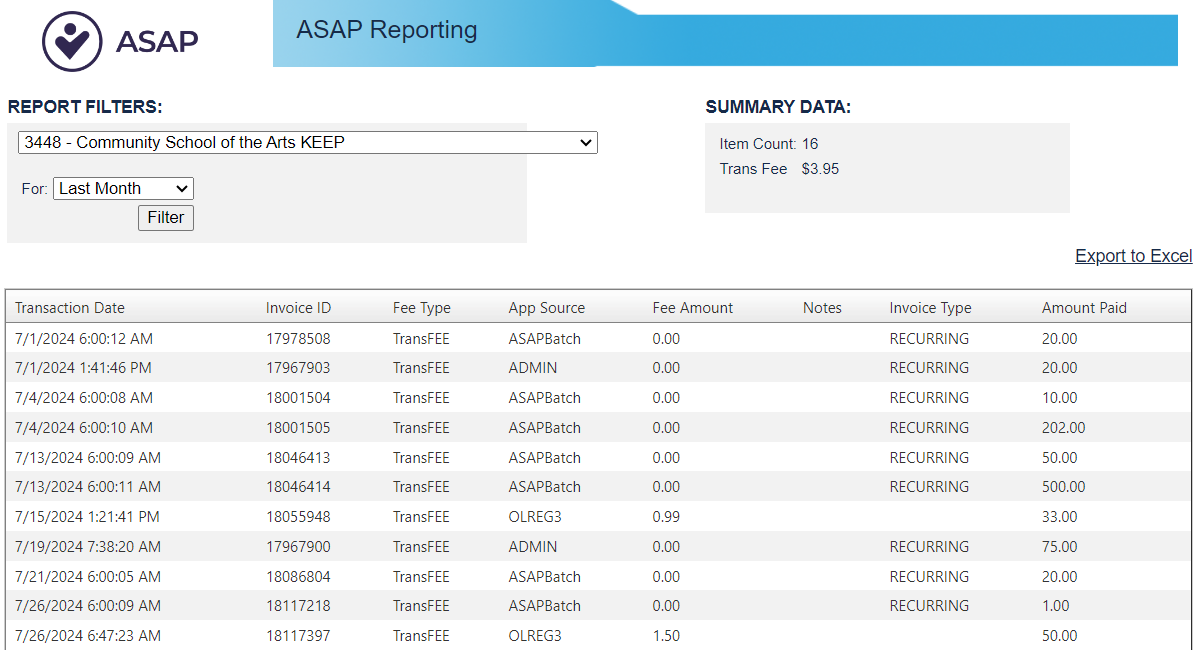Click the 1.00 amount paid cell

tap(1056, 606)
